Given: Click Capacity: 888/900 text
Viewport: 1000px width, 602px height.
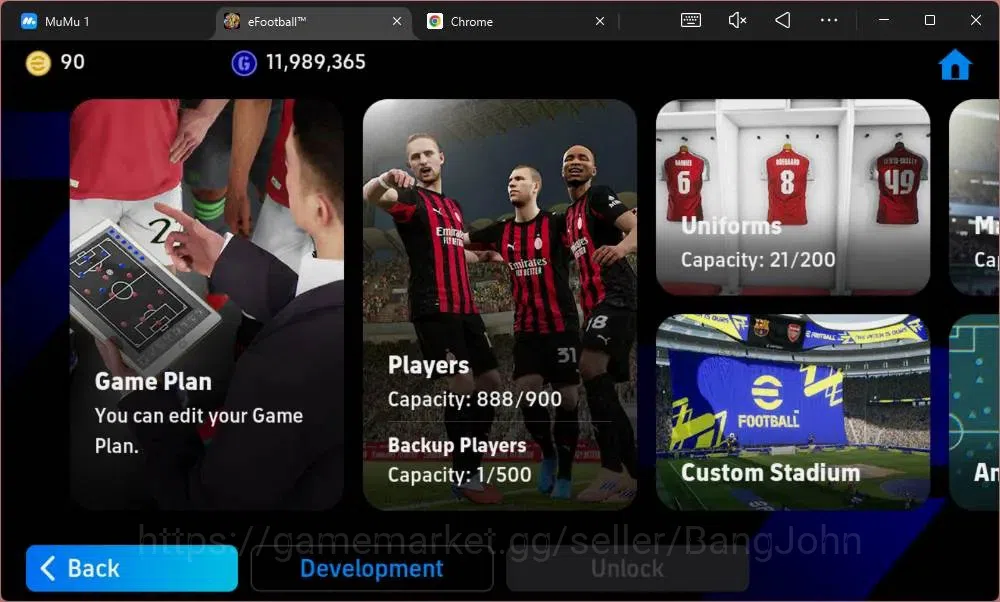Looking at the screenshot, I should [x=474, y=399].
